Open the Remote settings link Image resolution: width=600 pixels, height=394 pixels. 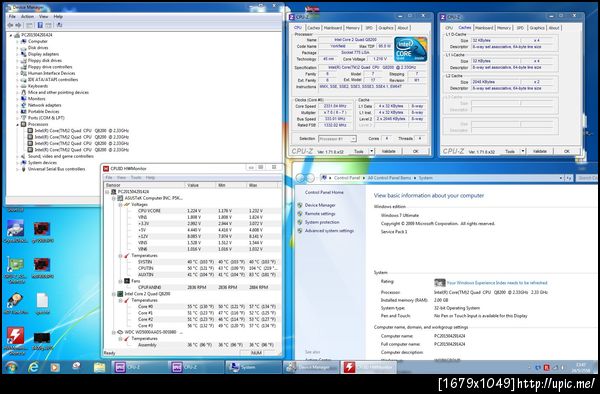click(320, 214)
